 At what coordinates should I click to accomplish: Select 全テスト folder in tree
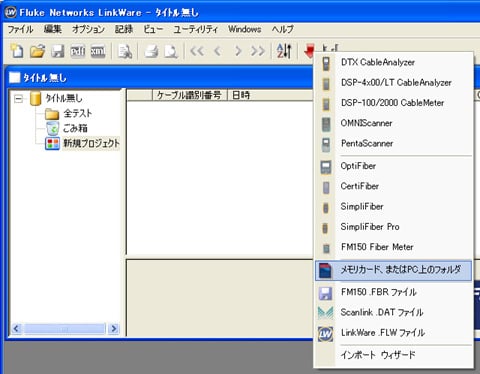coord(77,113)
